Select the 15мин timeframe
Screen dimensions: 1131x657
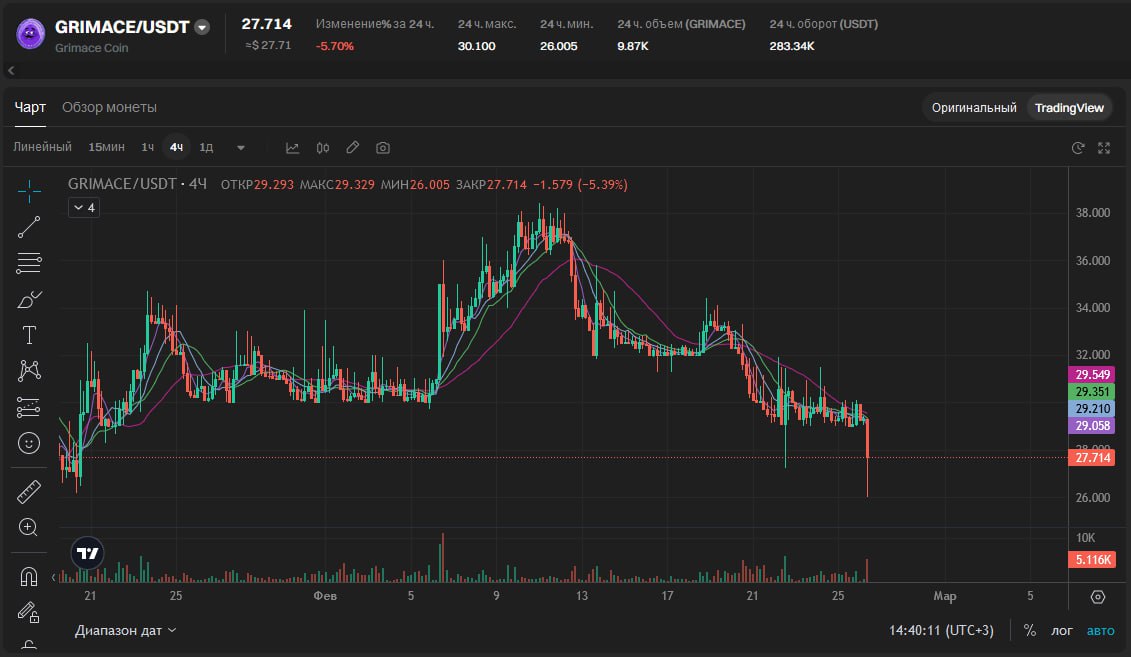106,147
